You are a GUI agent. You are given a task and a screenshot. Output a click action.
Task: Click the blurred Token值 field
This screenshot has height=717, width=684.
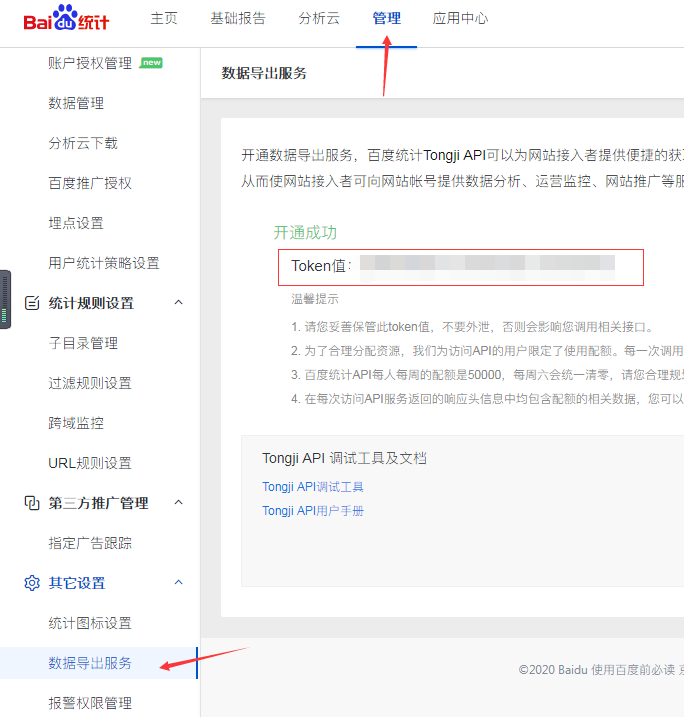pyautogui.click(x=487, y=268)
